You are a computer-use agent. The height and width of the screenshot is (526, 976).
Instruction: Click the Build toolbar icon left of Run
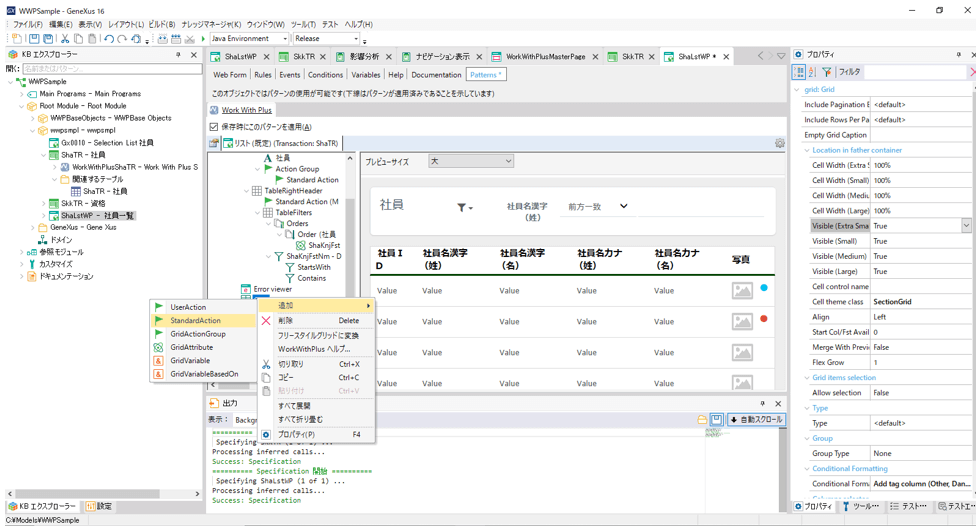click(162, 39)
